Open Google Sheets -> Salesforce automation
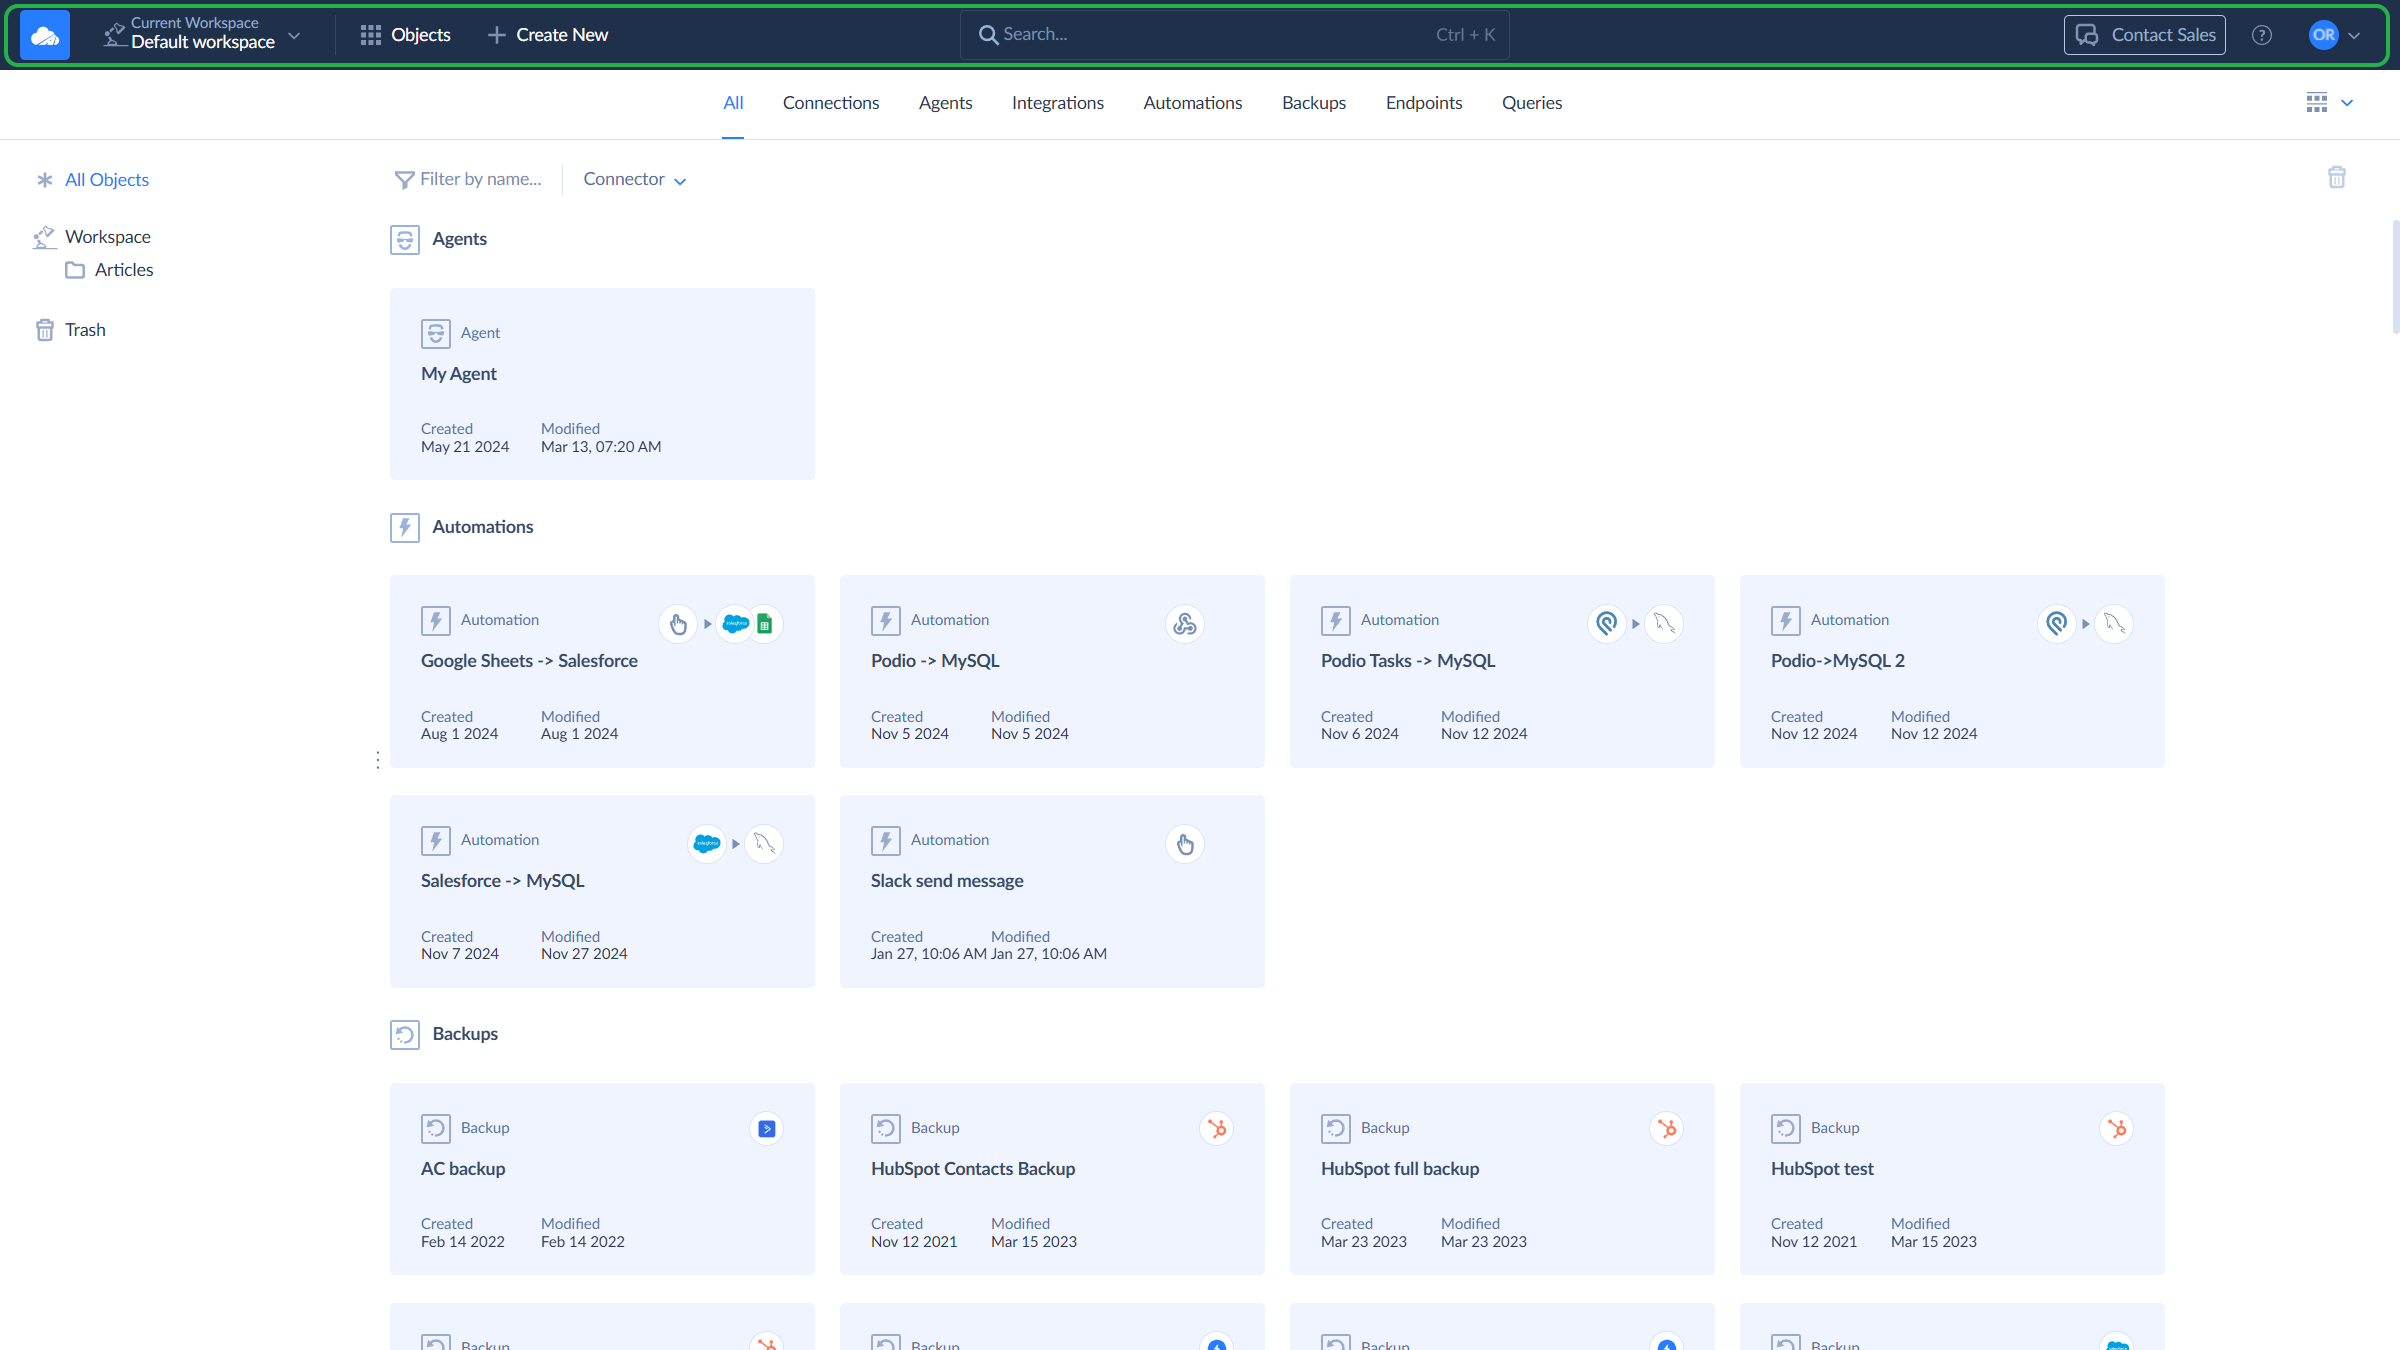This screenshot has height=1350, width=2400. (x=602, y=671)
